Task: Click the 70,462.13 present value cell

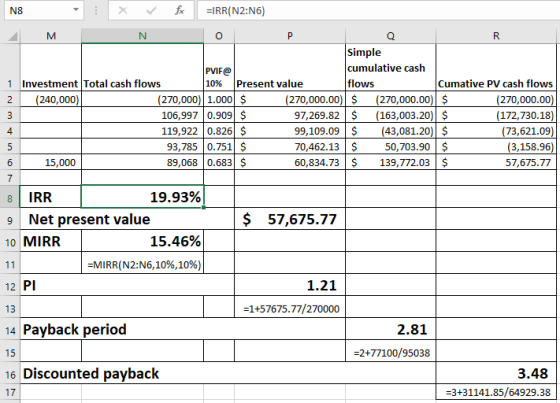Action: pyautogui.click(x=290, y=146)
